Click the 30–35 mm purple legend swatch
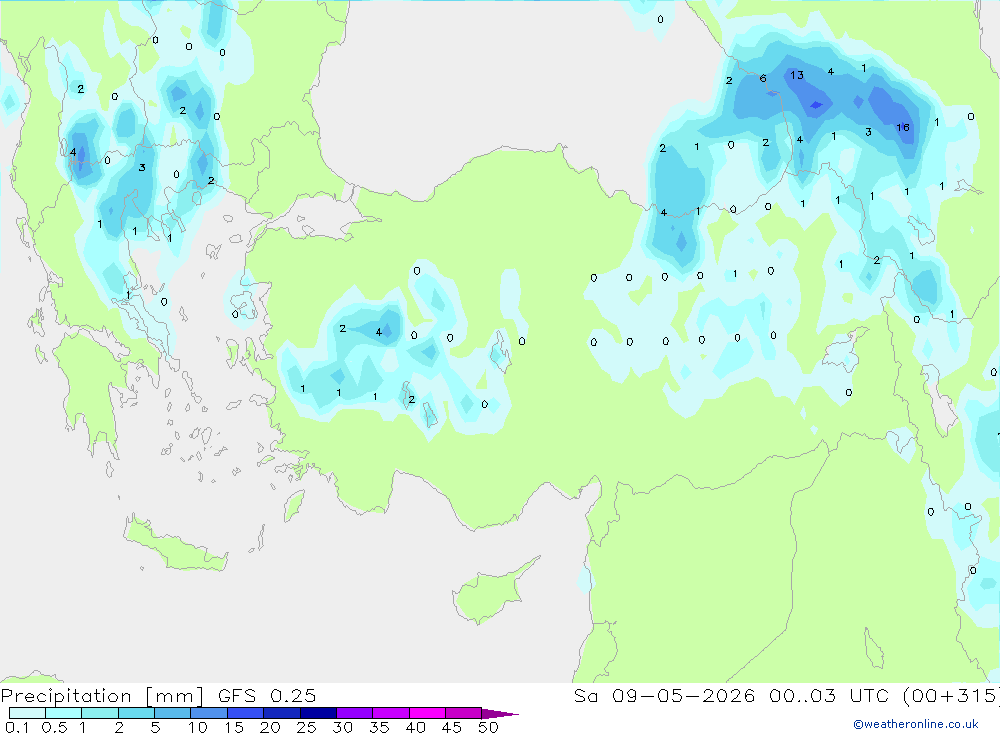The width and height of the screenshot is (1000, 733). [x=354, y=713]
